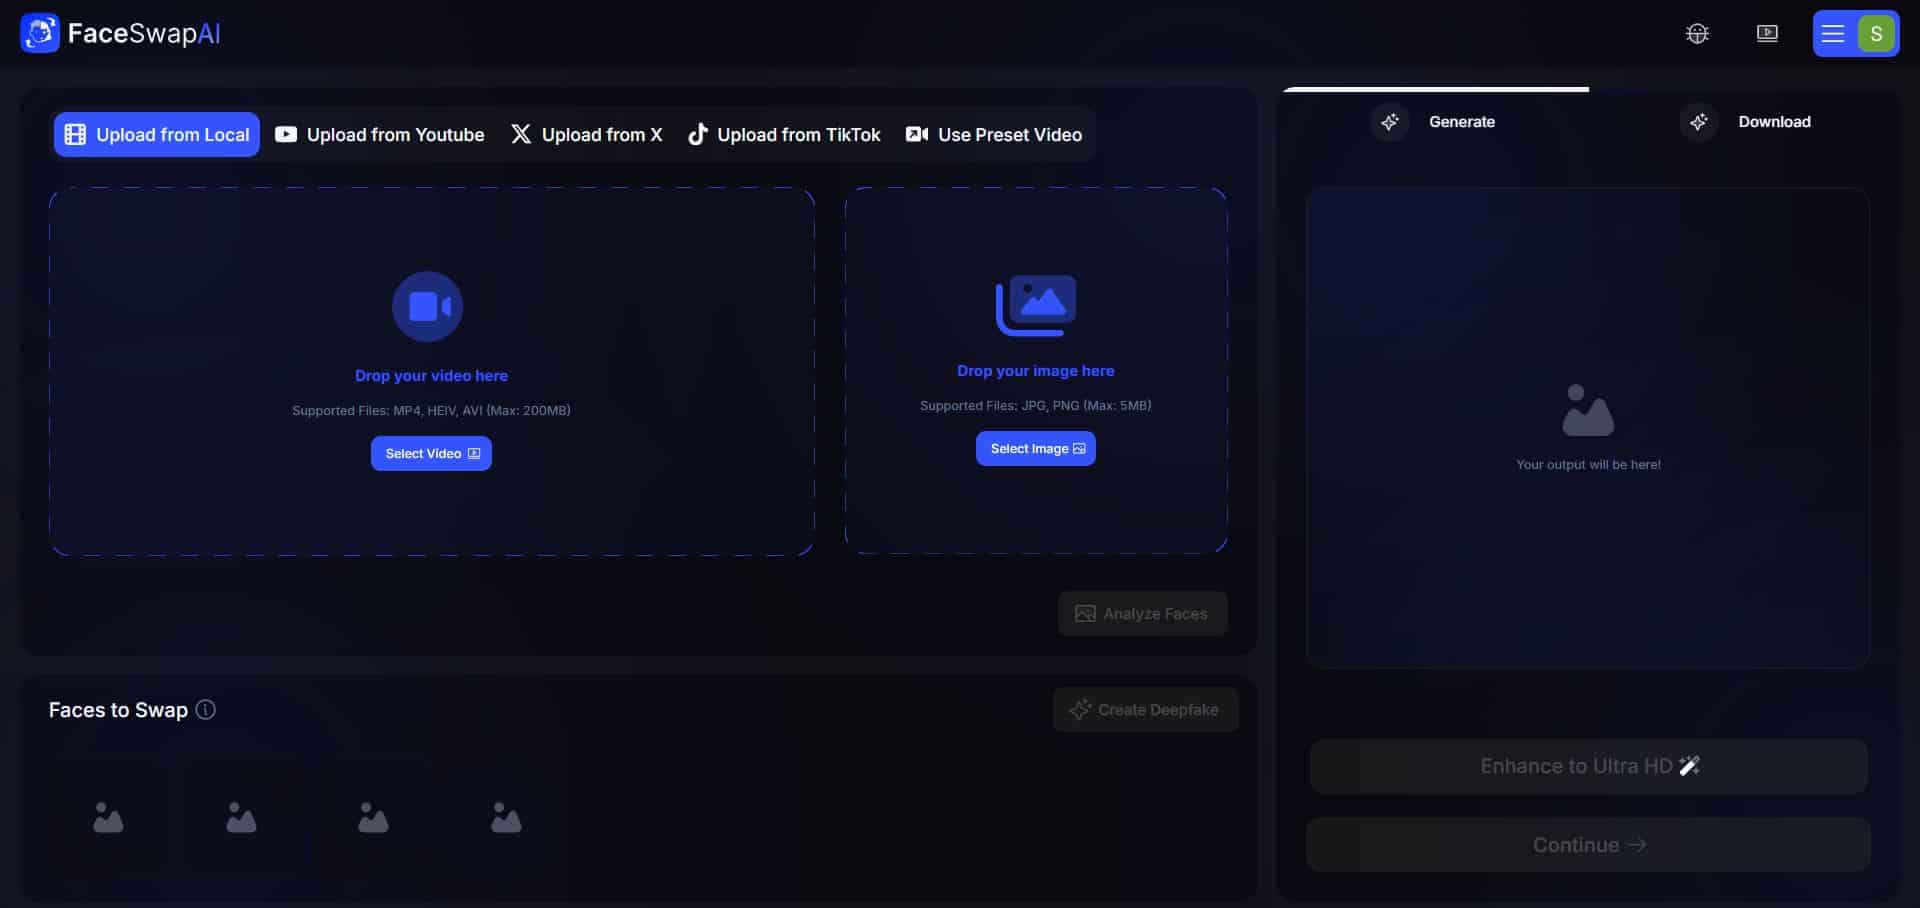Click 'Supported Files: JPG, PNG' text
The width and height of the screenshot is (1920, 908).
point(1036,405)
